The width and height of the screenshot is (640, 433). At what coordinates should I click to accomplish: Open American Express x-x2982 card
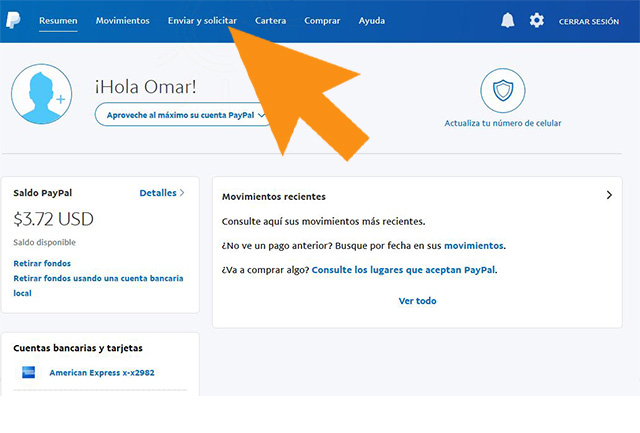pyautogui.click(x=102, y=373)
